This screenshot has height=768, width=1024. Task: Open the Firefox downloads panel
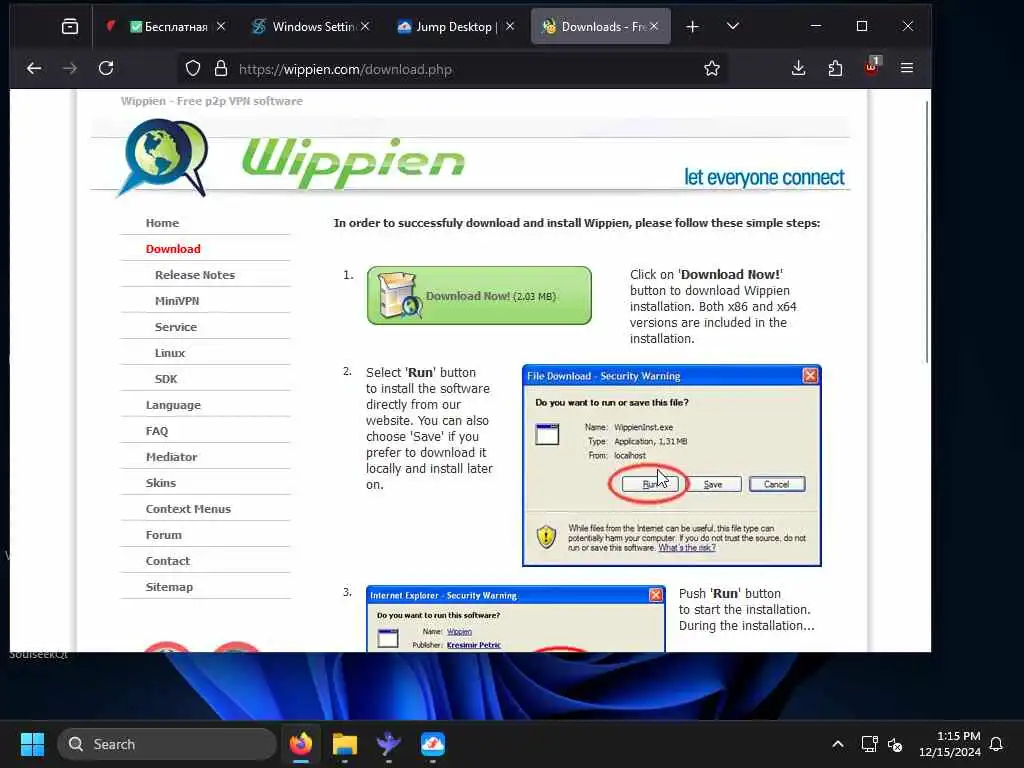coord(798,68)
